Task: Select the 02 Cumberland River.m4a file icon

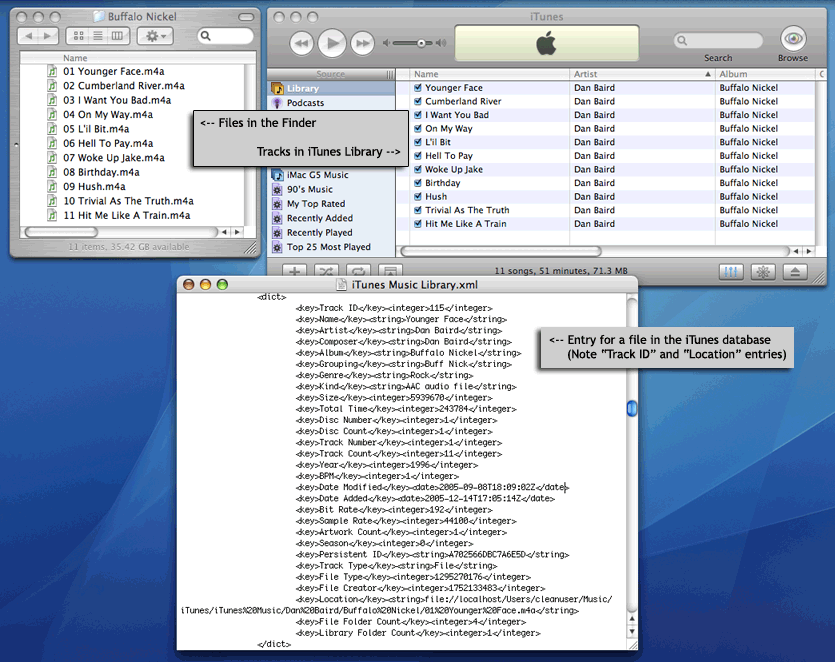Action: click(x=52, y=85)
